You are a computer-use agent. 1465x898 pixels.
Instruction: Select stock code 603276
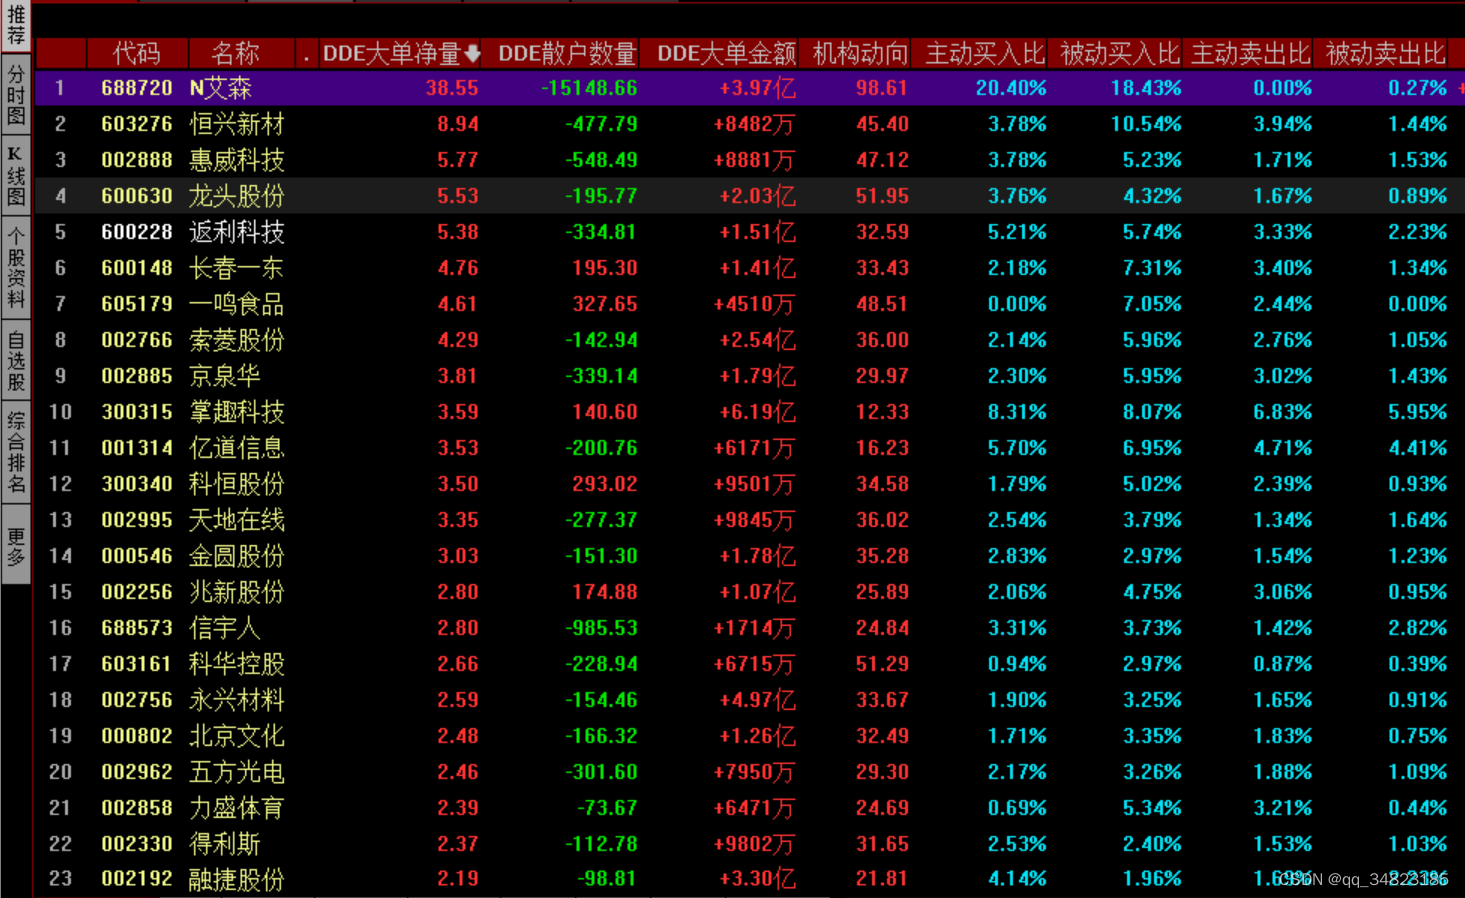pos(137,124)
